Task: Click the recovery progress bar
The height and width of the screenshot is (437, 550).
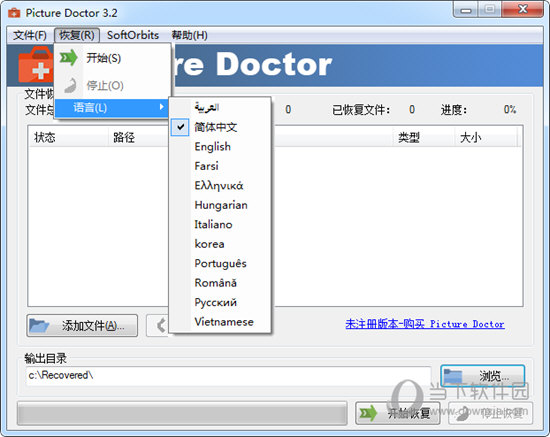Action: [x=182, y=413]
